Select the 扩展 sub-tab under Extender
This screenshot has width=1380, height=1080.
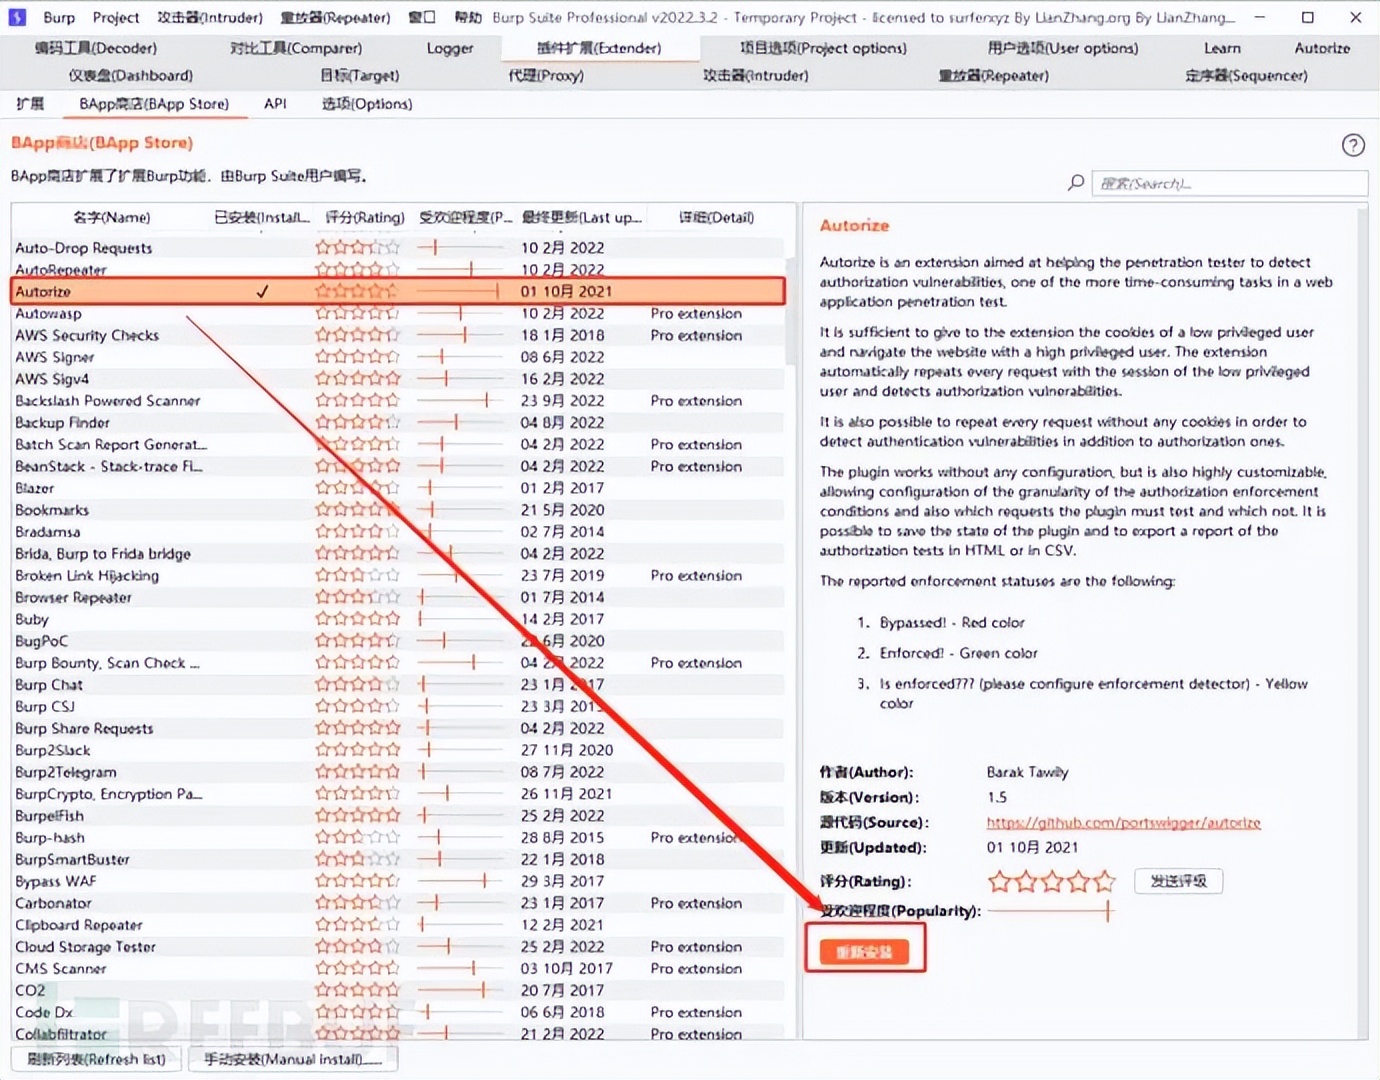pos(30,104)
